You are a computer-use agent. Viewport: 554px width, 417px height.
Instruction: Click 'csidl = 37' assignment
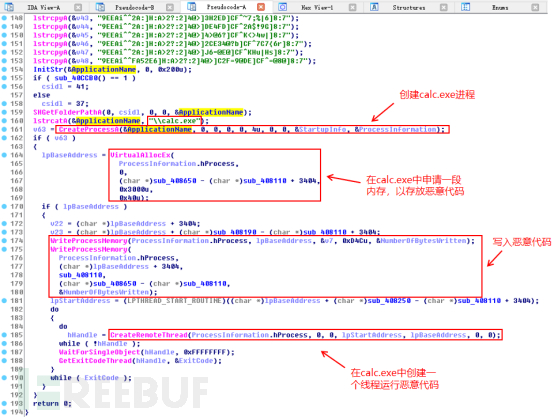click(x=65, y=104)
